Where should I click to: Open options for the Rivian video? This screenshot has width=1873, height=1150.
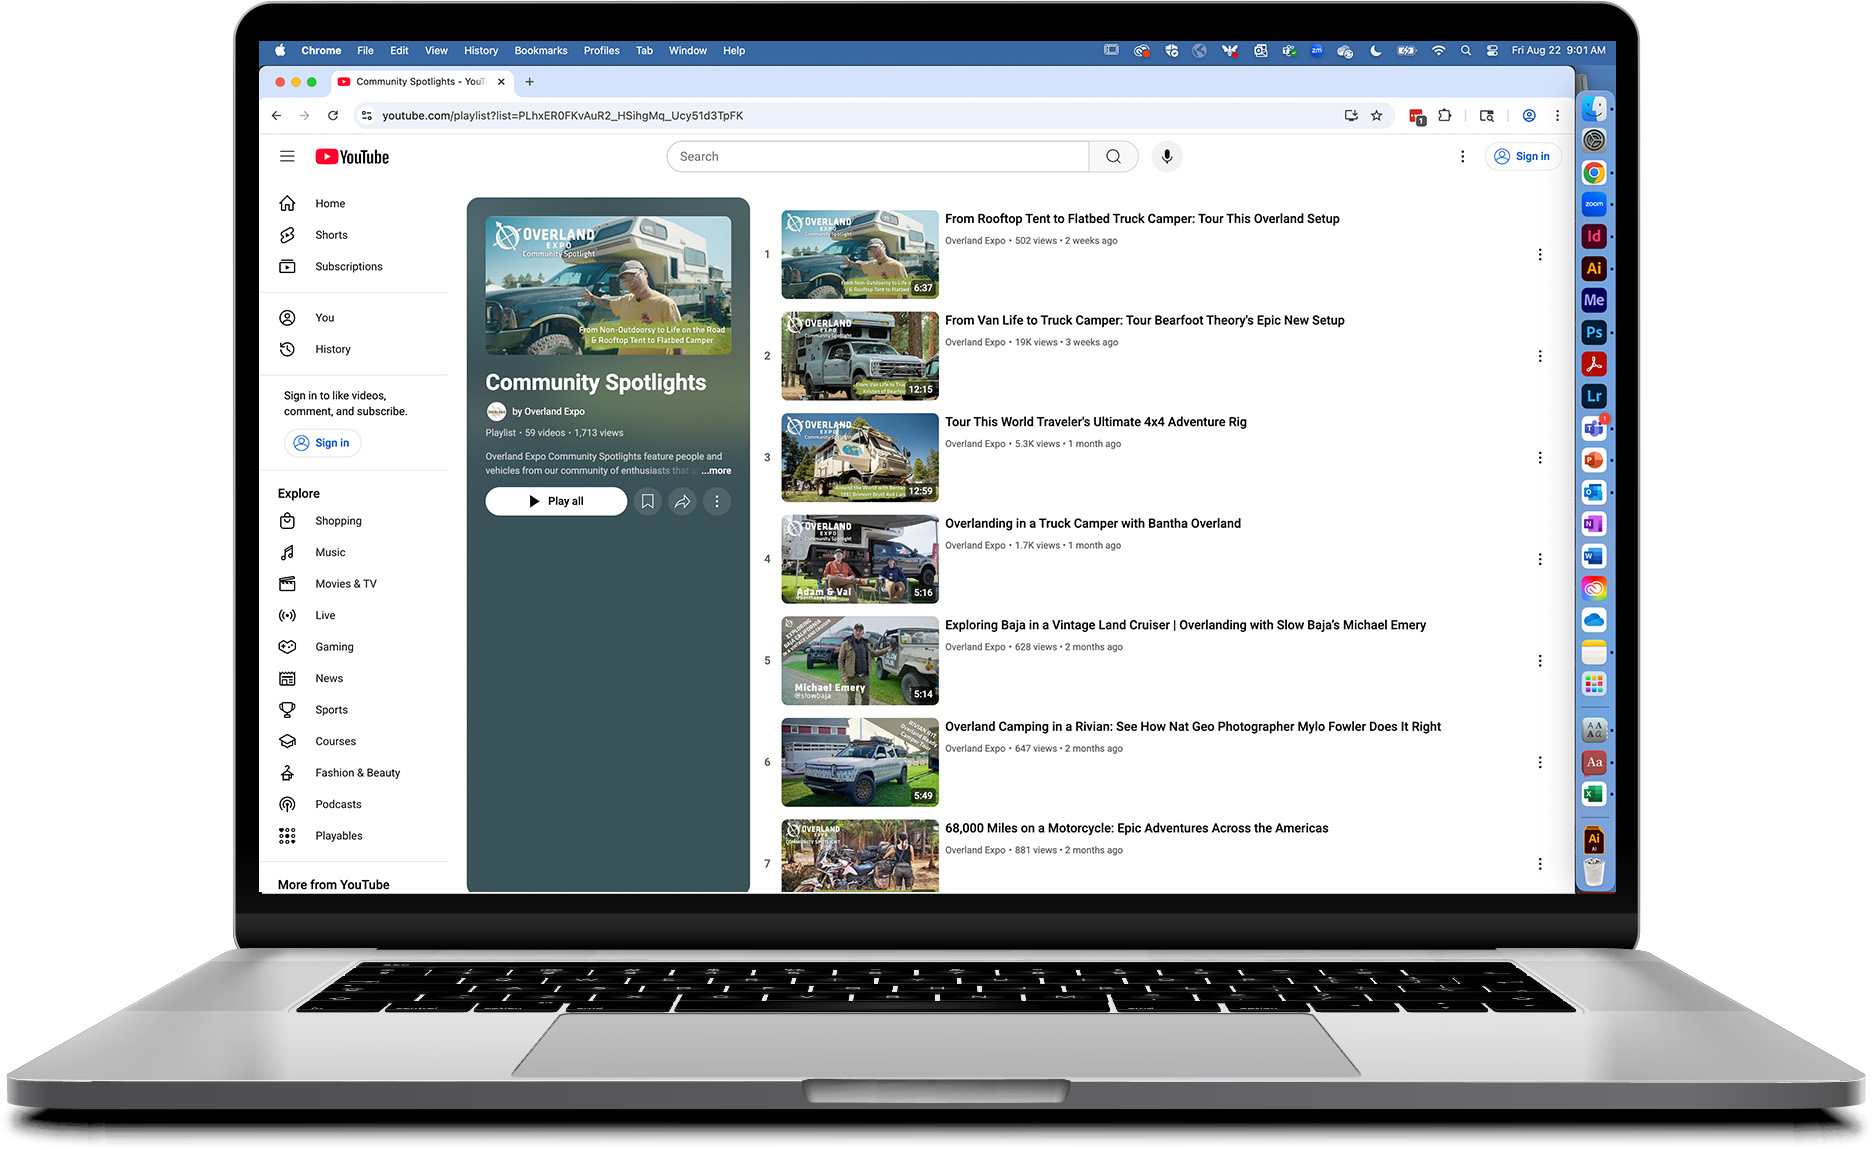(x=1539, y=762)
